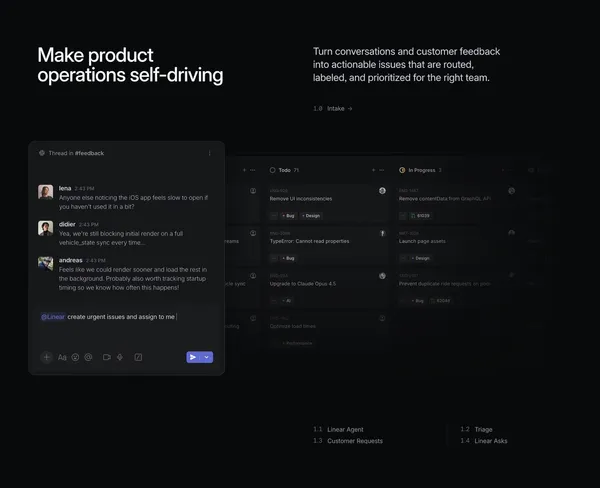Click the video clip record icon
This screenshot has width=600, height=488.
click(x=107, y=357)
